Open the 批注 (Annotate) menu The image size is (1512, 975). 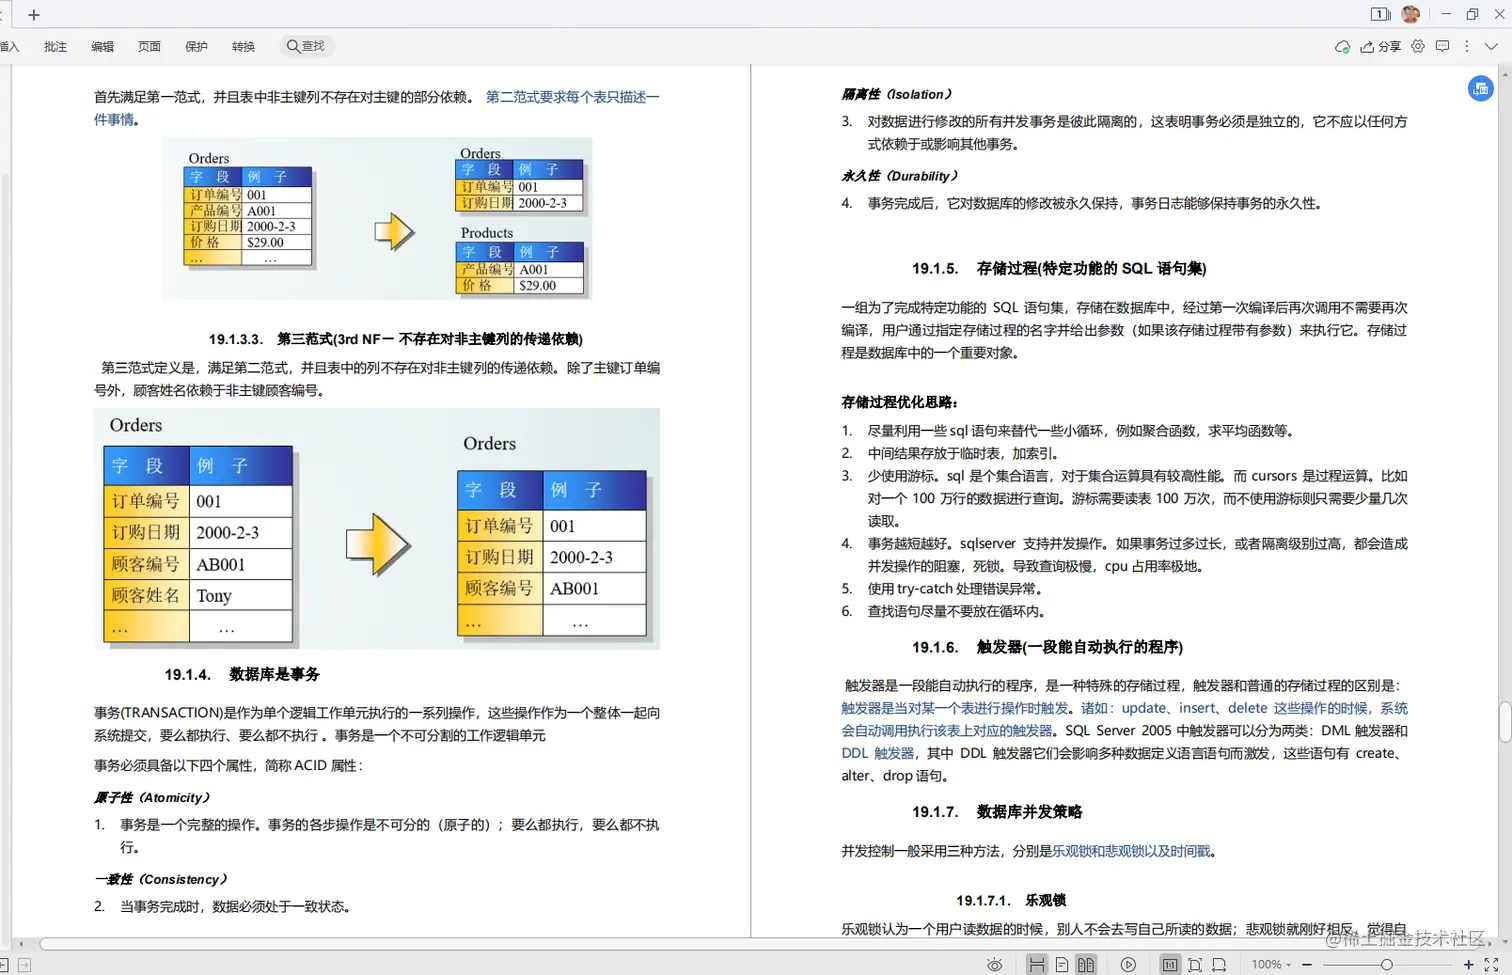(55, 45)
